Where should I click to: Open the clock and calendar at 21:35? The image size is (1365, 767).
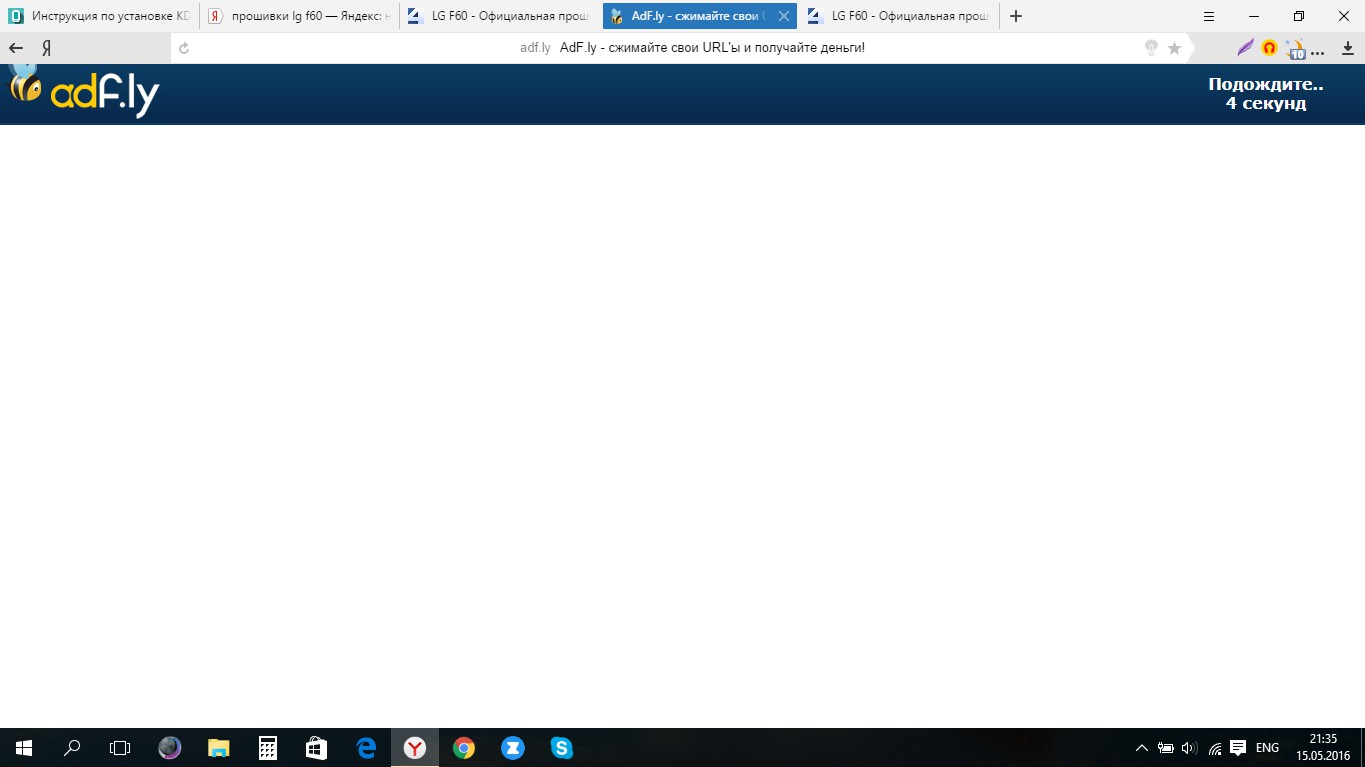point(1323,747)
